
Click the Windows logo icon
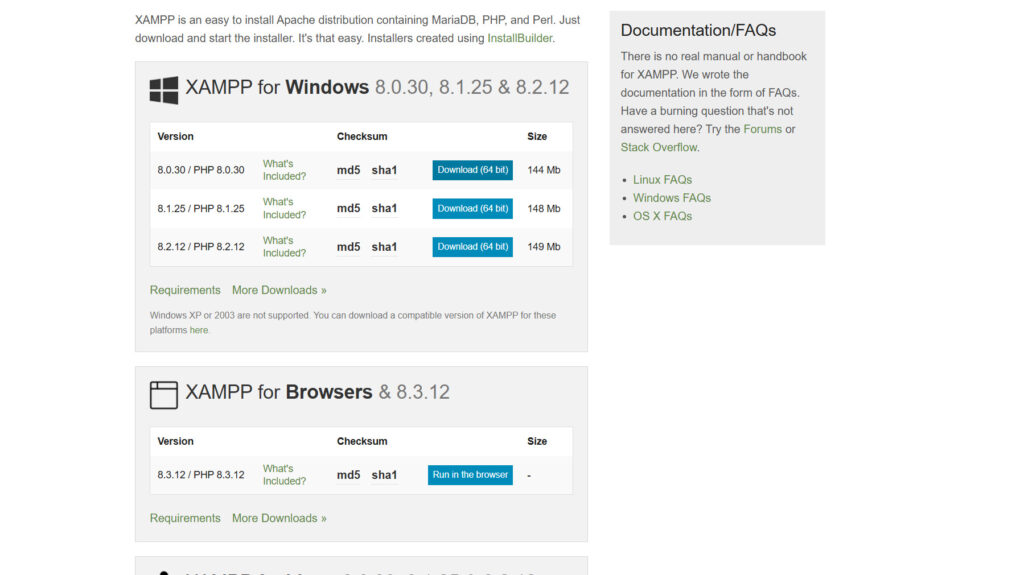point(164,90)
